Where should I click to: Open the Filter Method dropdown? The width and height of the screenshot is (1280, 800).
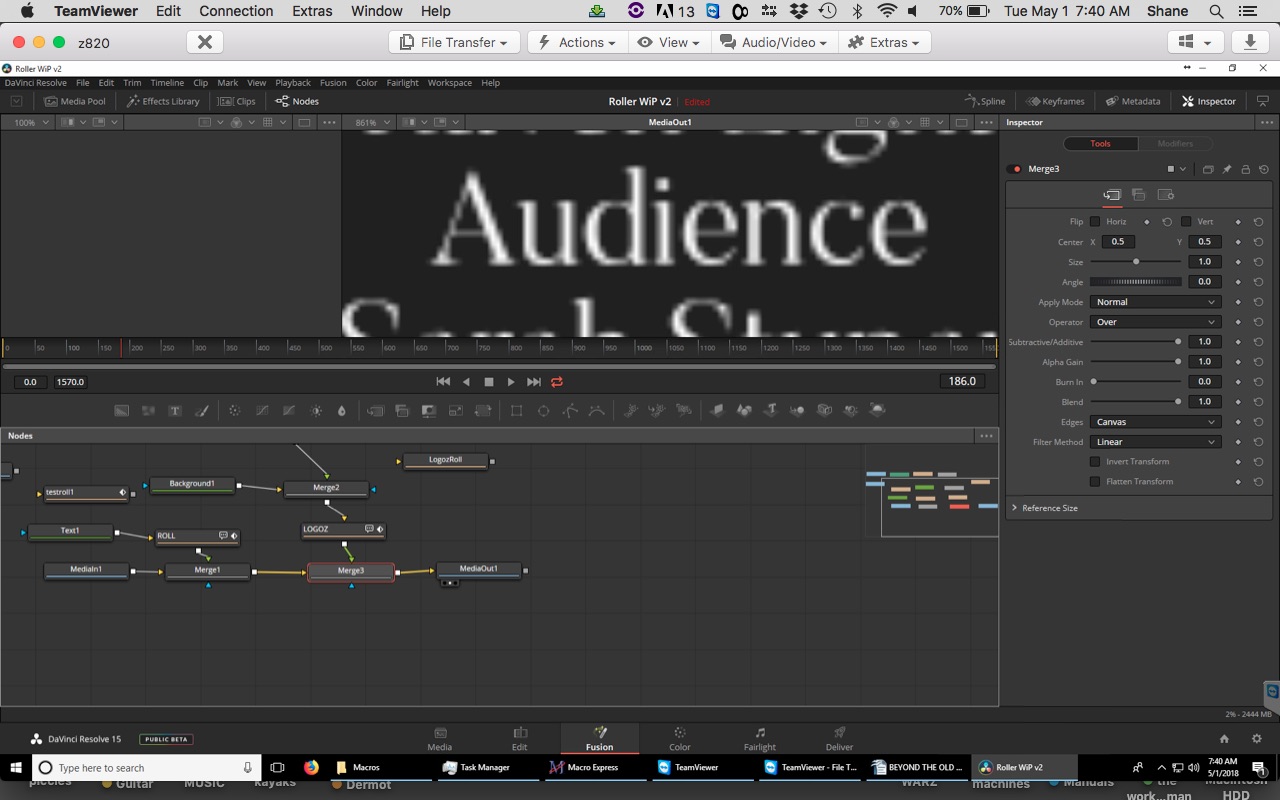coord(1155,442)
